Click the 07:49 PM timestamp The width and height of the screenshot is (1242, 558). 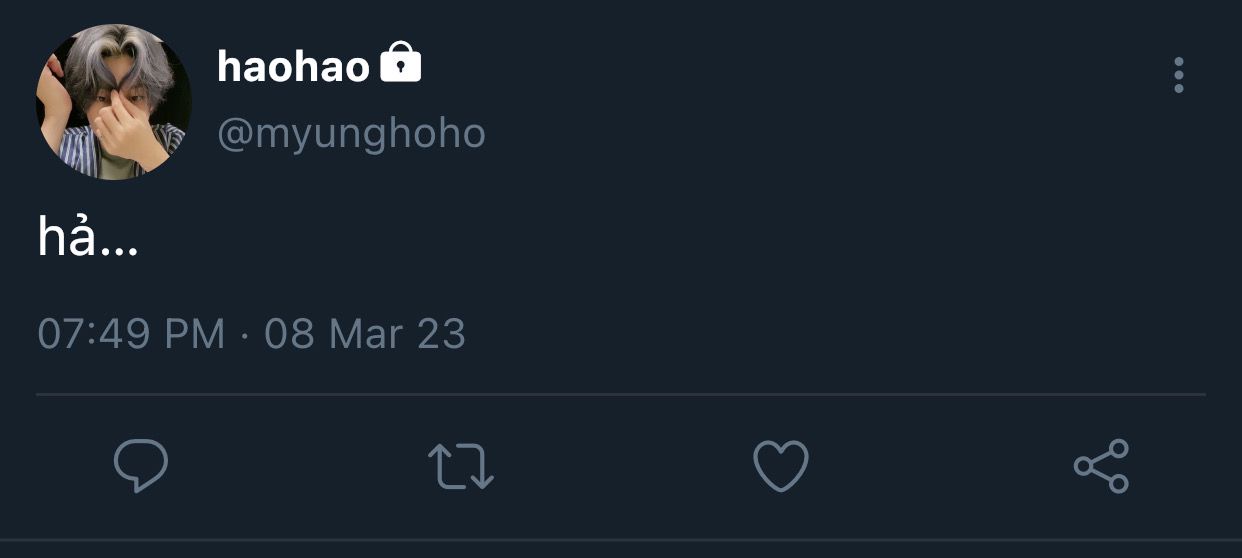pos(131,334)
